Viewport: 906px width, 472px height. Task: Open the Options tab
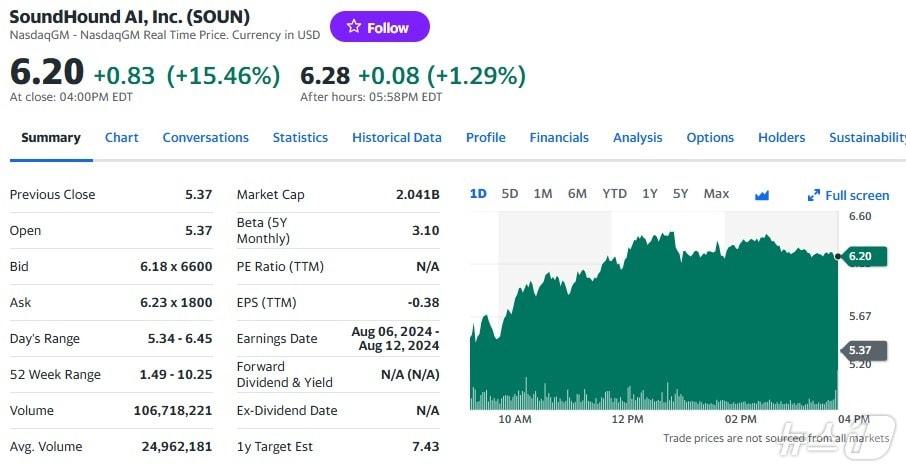(x=710, y=138)
